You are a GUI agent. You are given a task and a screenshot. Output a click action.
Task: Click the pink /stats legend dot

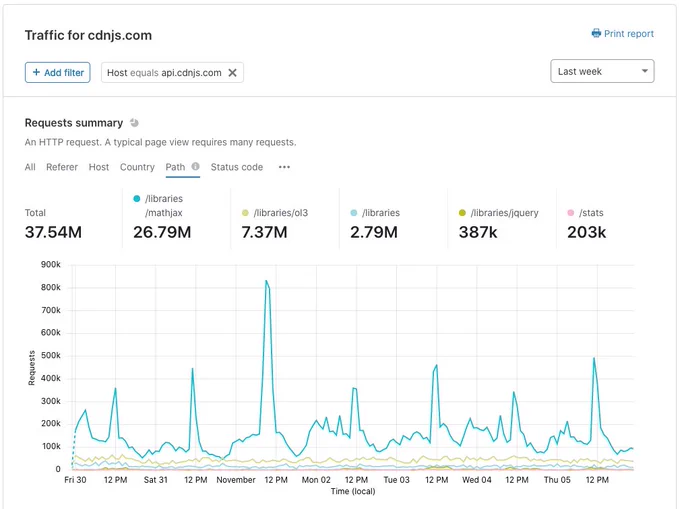(x=571, y=213)
